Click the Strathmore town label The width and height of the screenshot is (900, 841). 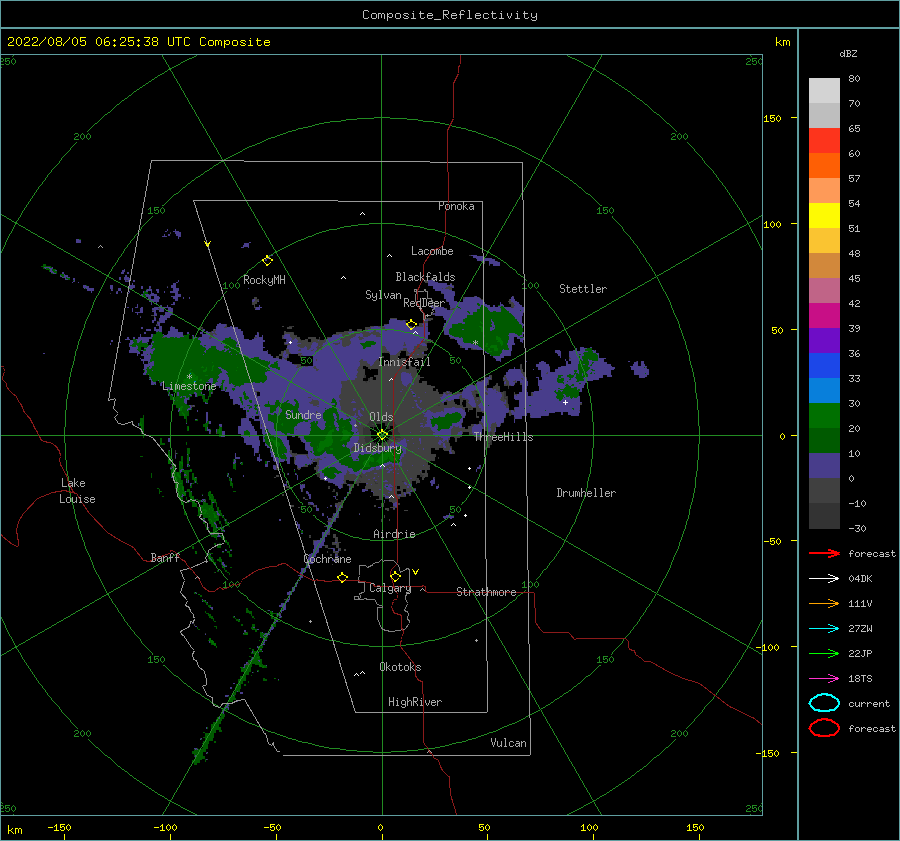point(486,592)
